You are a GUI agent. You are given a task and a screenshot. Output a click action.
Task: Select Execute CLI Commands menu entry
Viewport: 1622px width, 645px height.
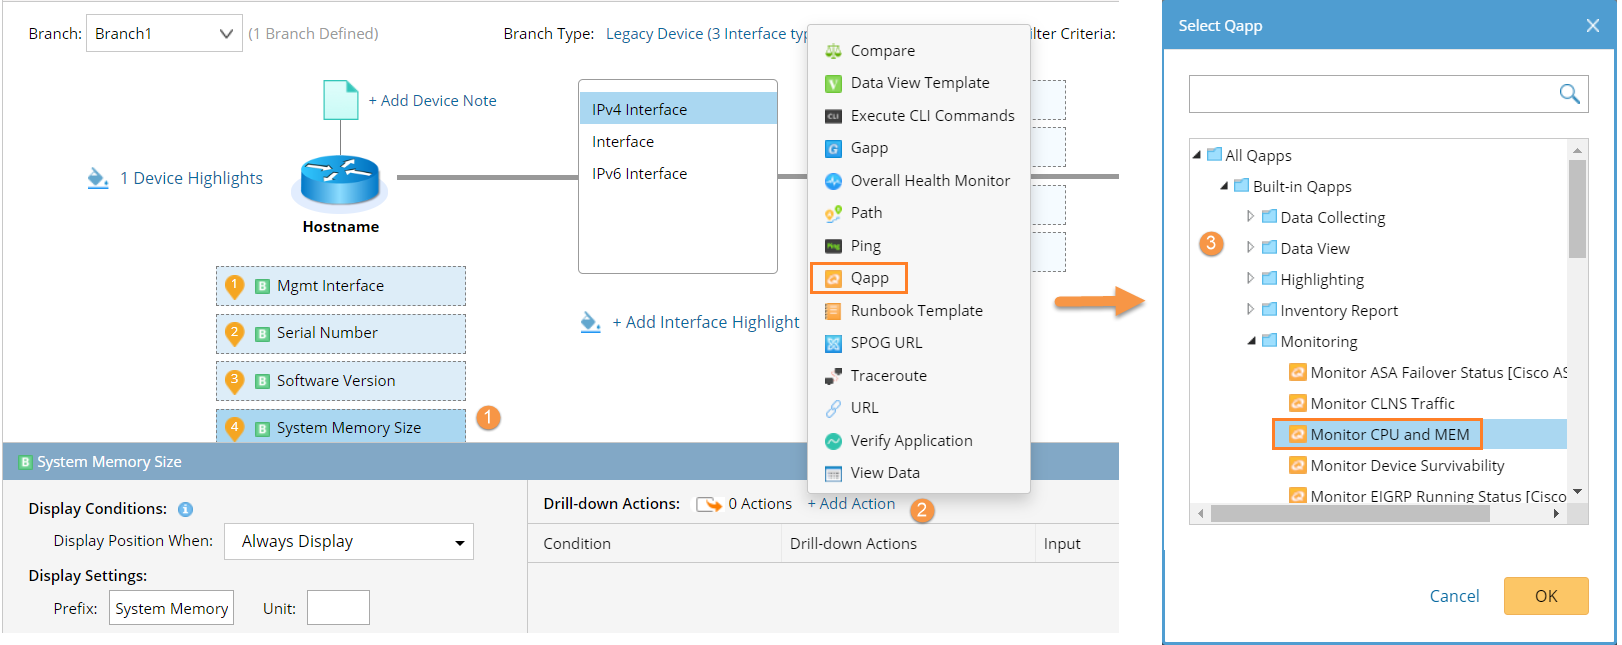pos(931,116)
